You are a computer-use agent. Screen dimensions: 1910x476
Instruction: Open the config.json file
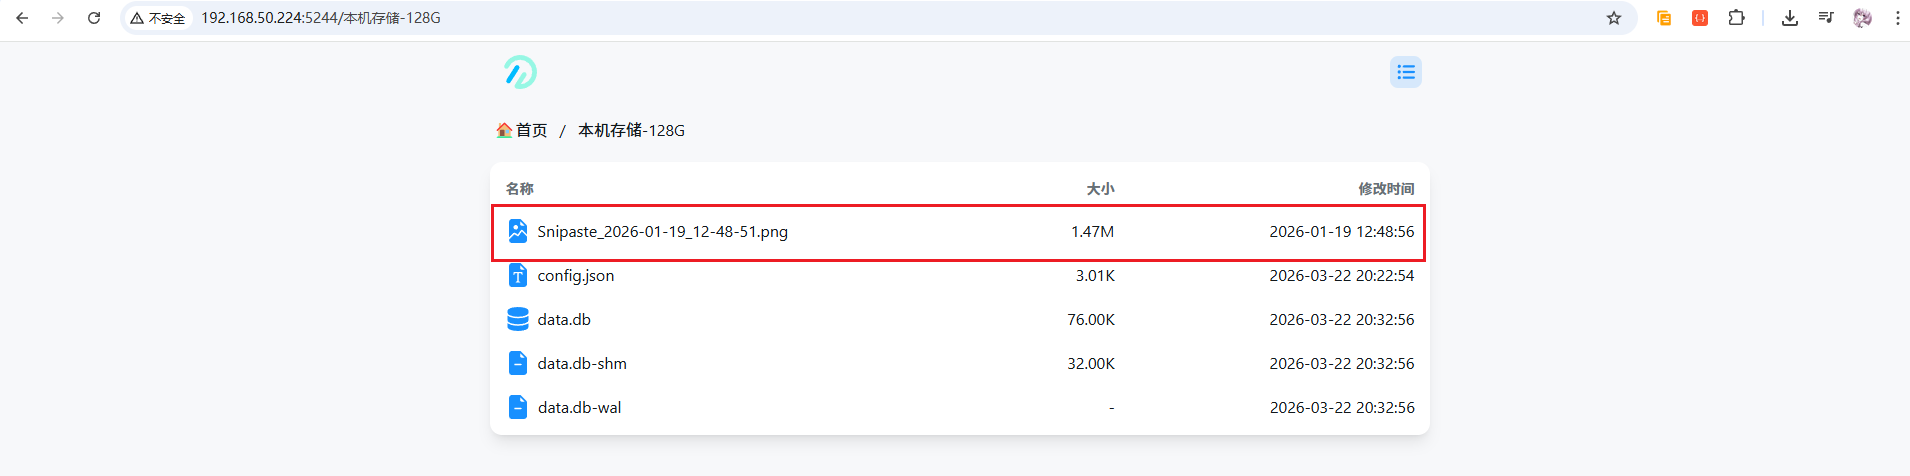coord(576,276)
